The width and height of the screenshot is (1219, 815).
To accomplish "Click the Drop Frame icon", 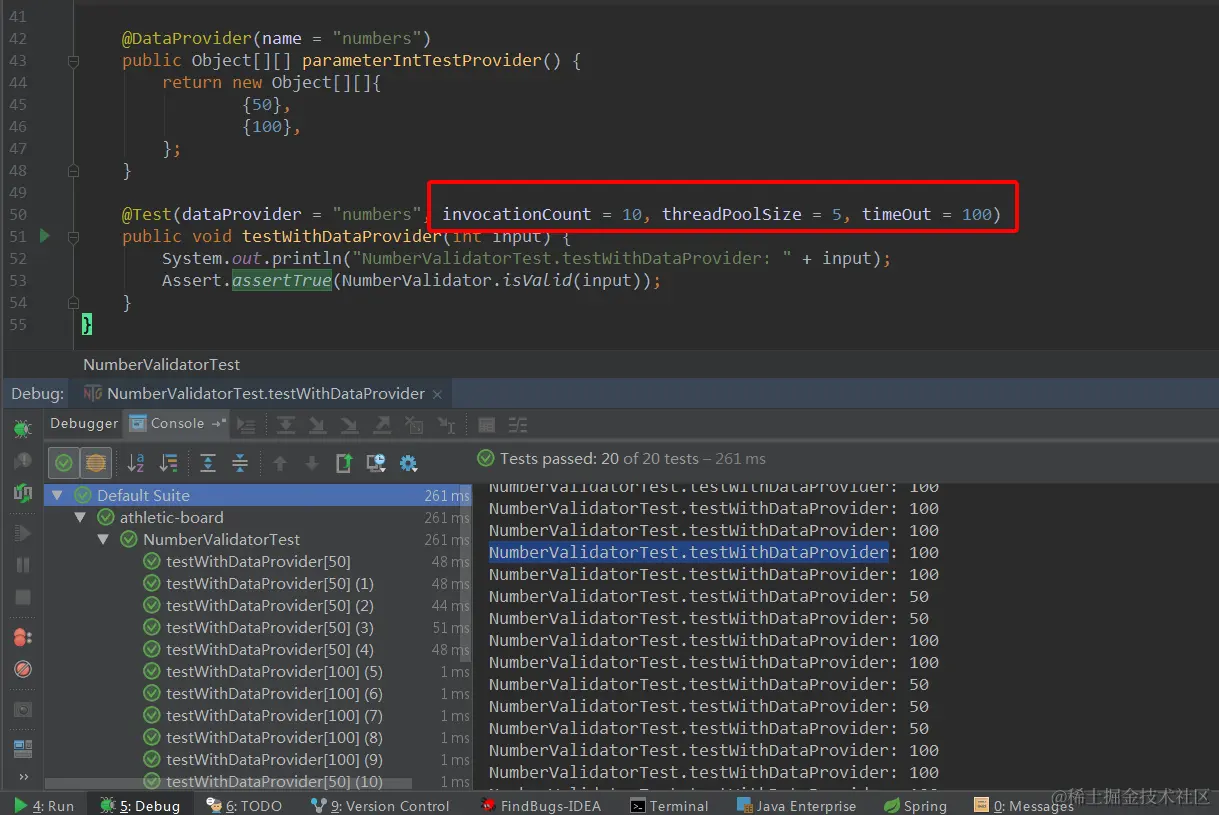I will (x=414, y=425).
